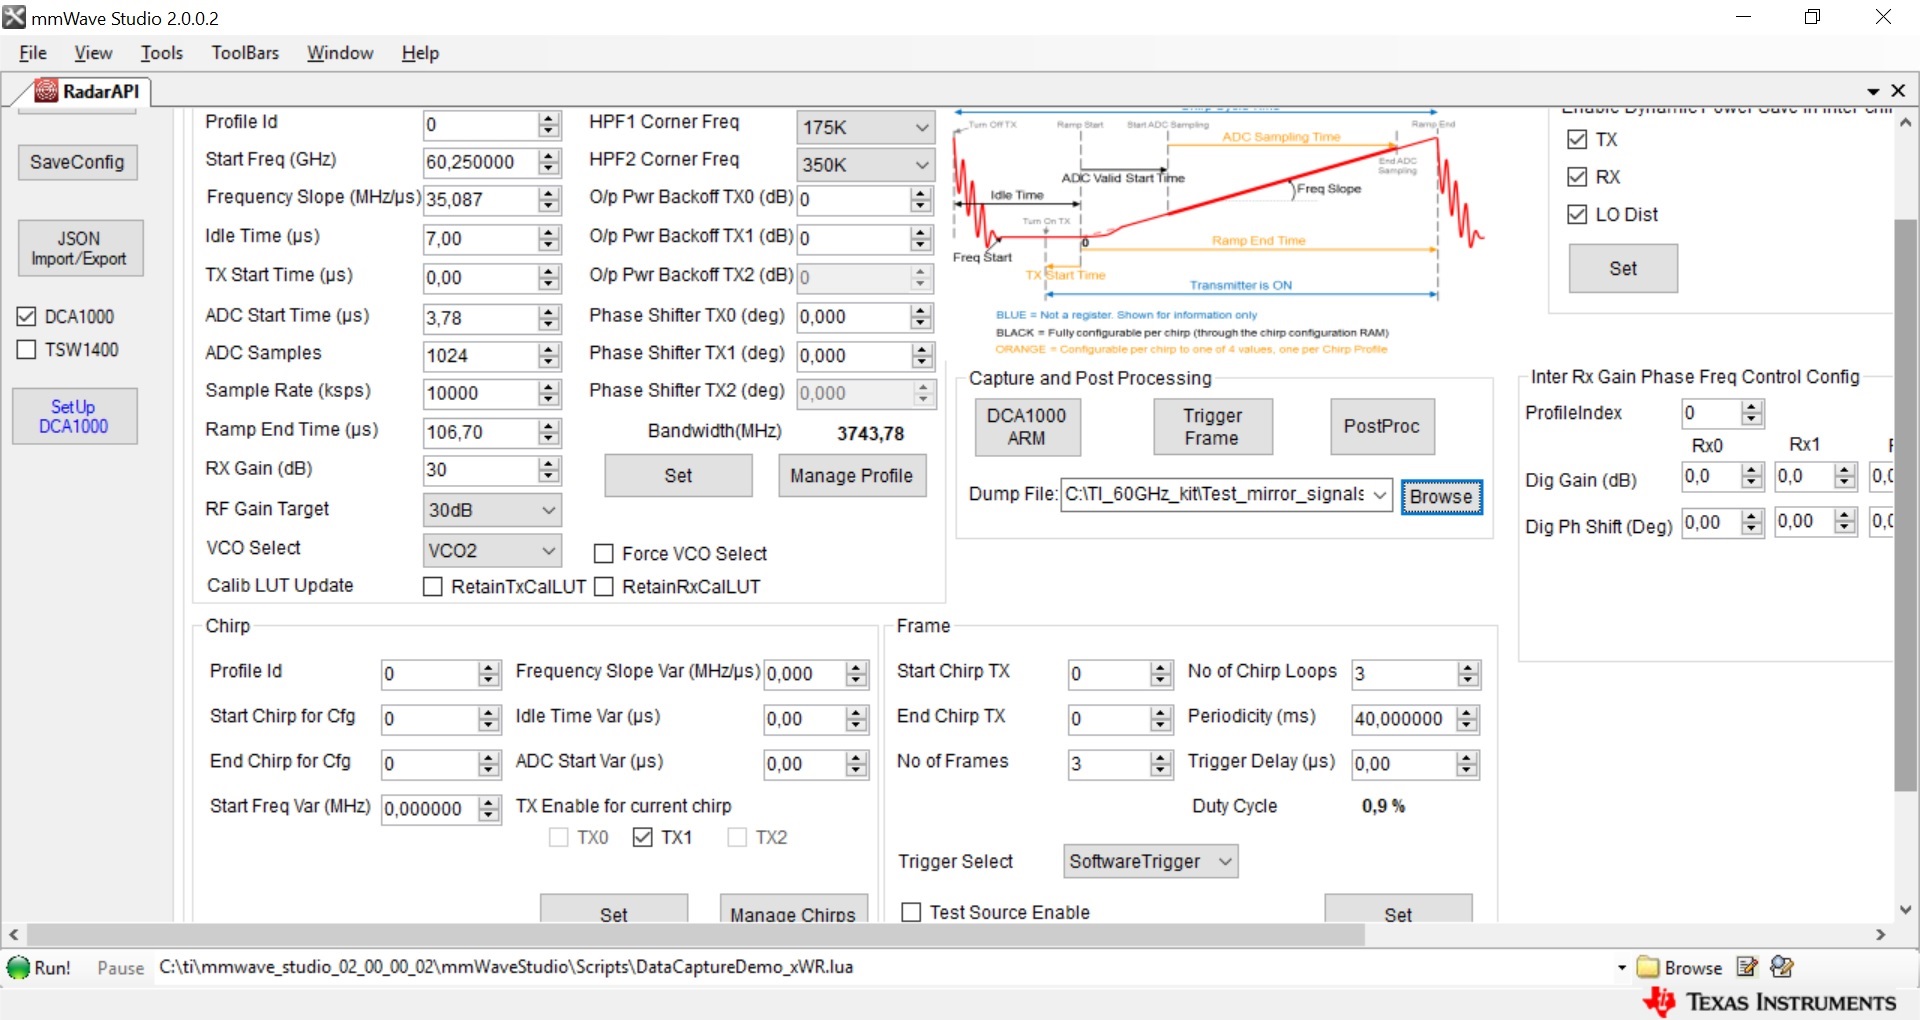Expand the VCO Select dropdown
This screenshot has height=1020, width=1920.
pos(492,551)
